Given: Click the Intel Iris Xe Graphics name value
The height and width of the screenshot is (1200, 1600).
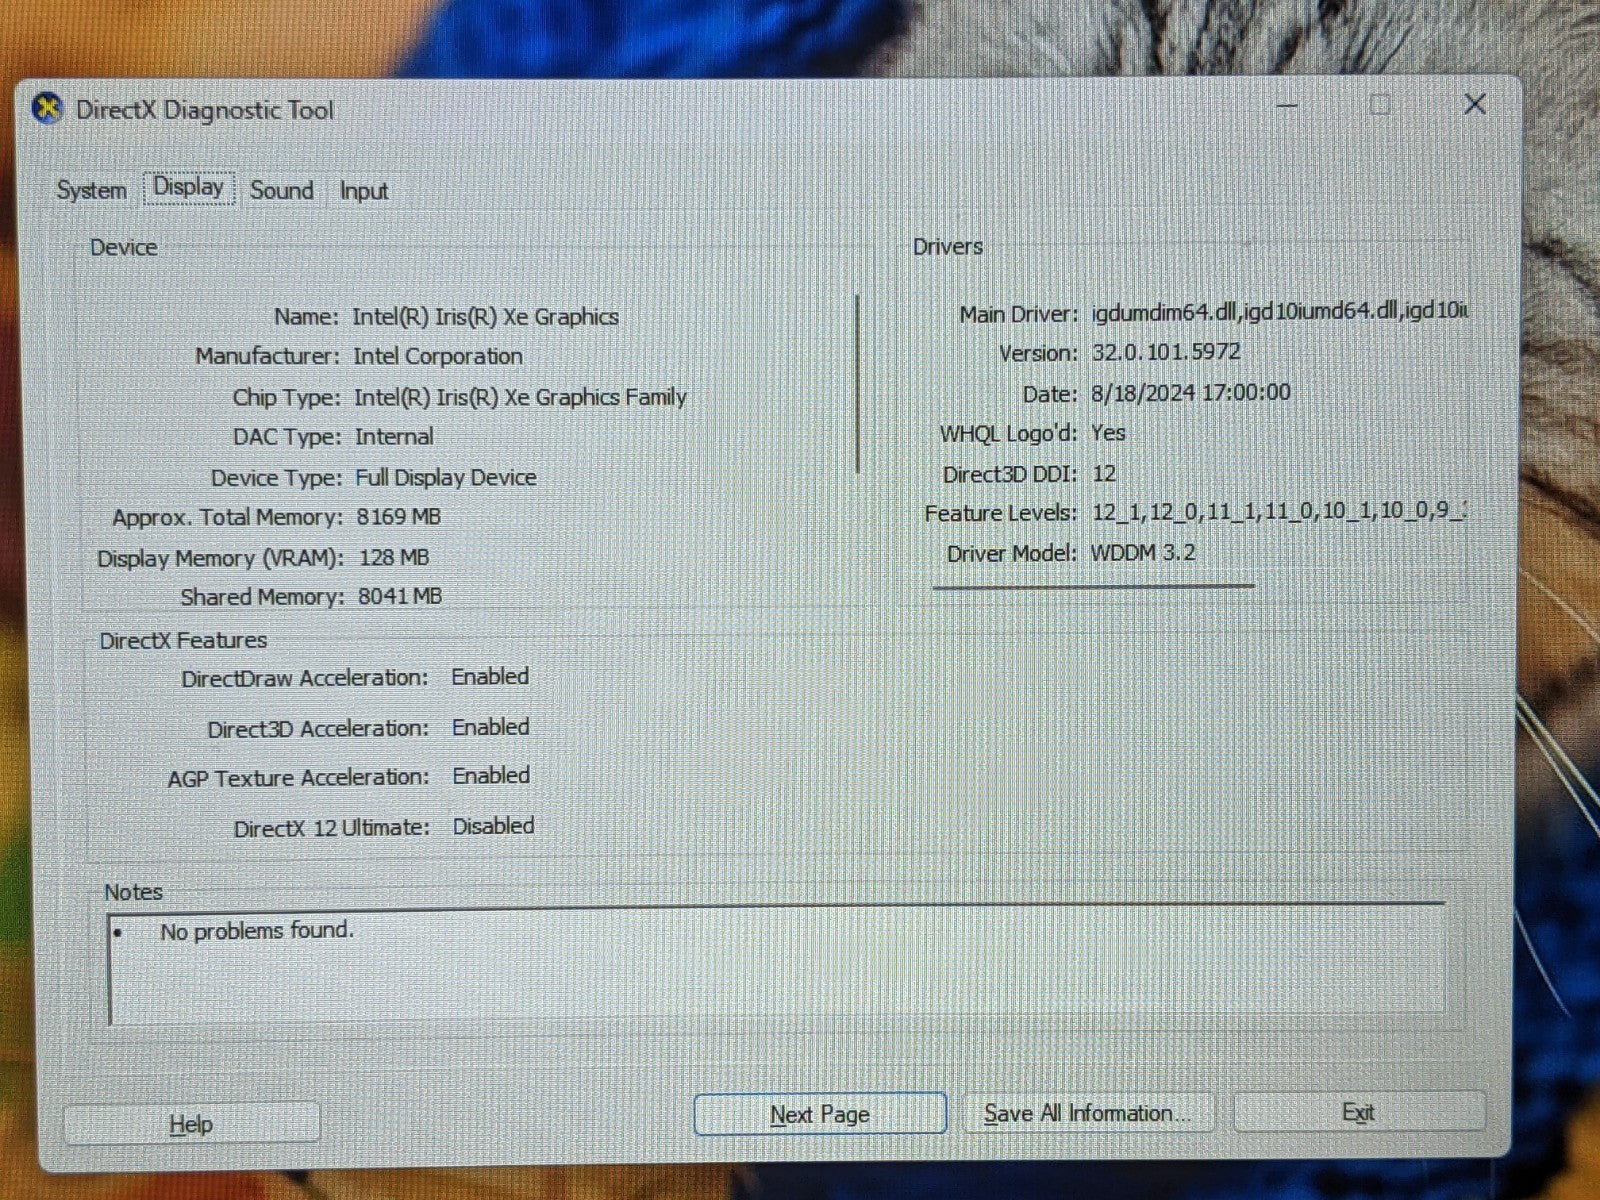Looking at the screenshot, I should click(x=485, y=317).
